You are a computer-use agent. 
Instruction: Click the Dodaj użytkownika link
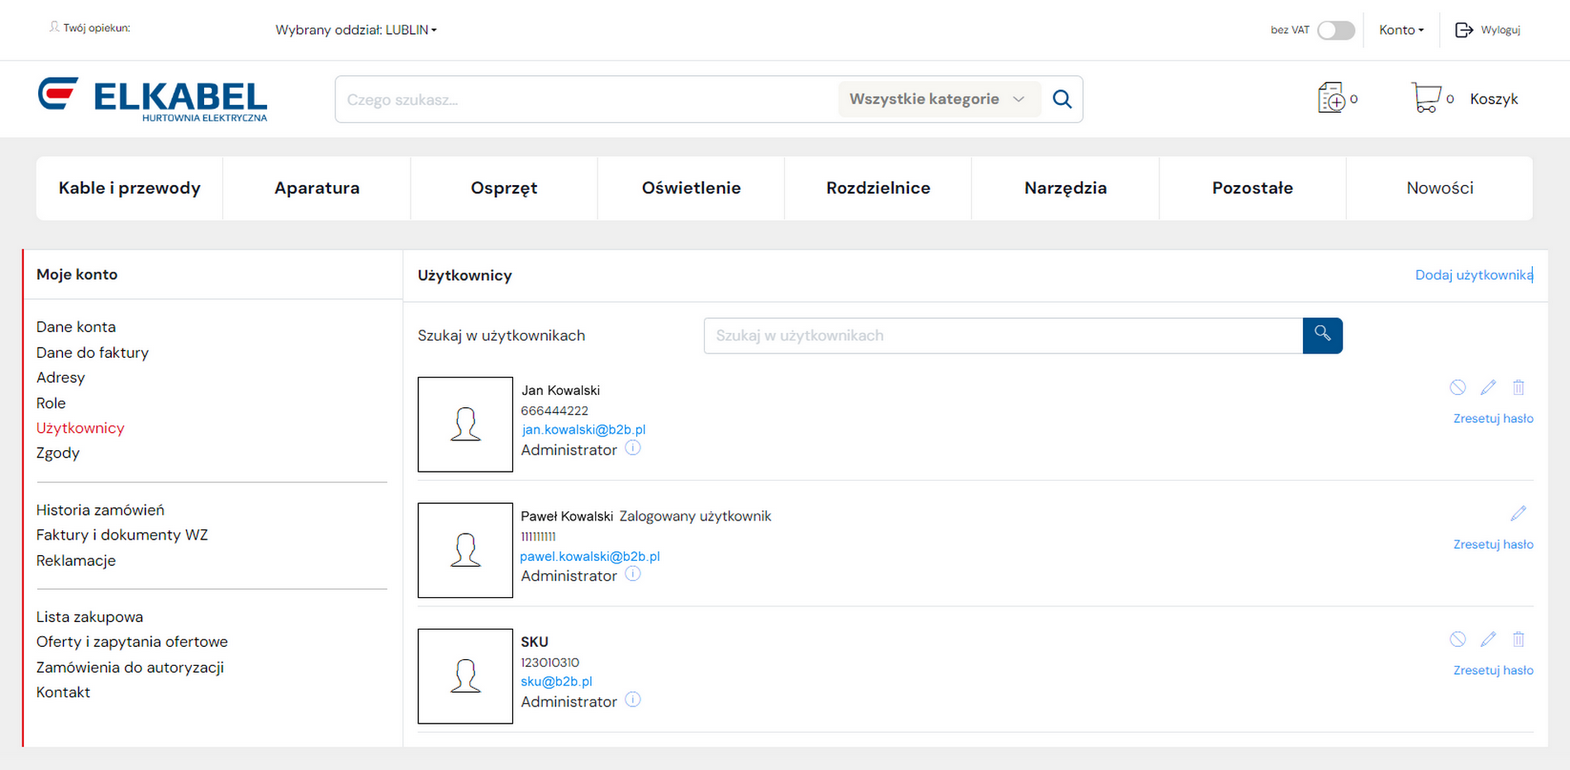[x=1473, y=275]
